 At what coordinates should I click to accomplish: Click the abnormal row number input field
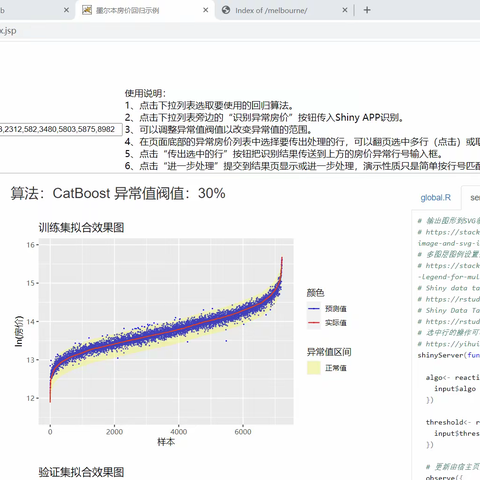61,129
